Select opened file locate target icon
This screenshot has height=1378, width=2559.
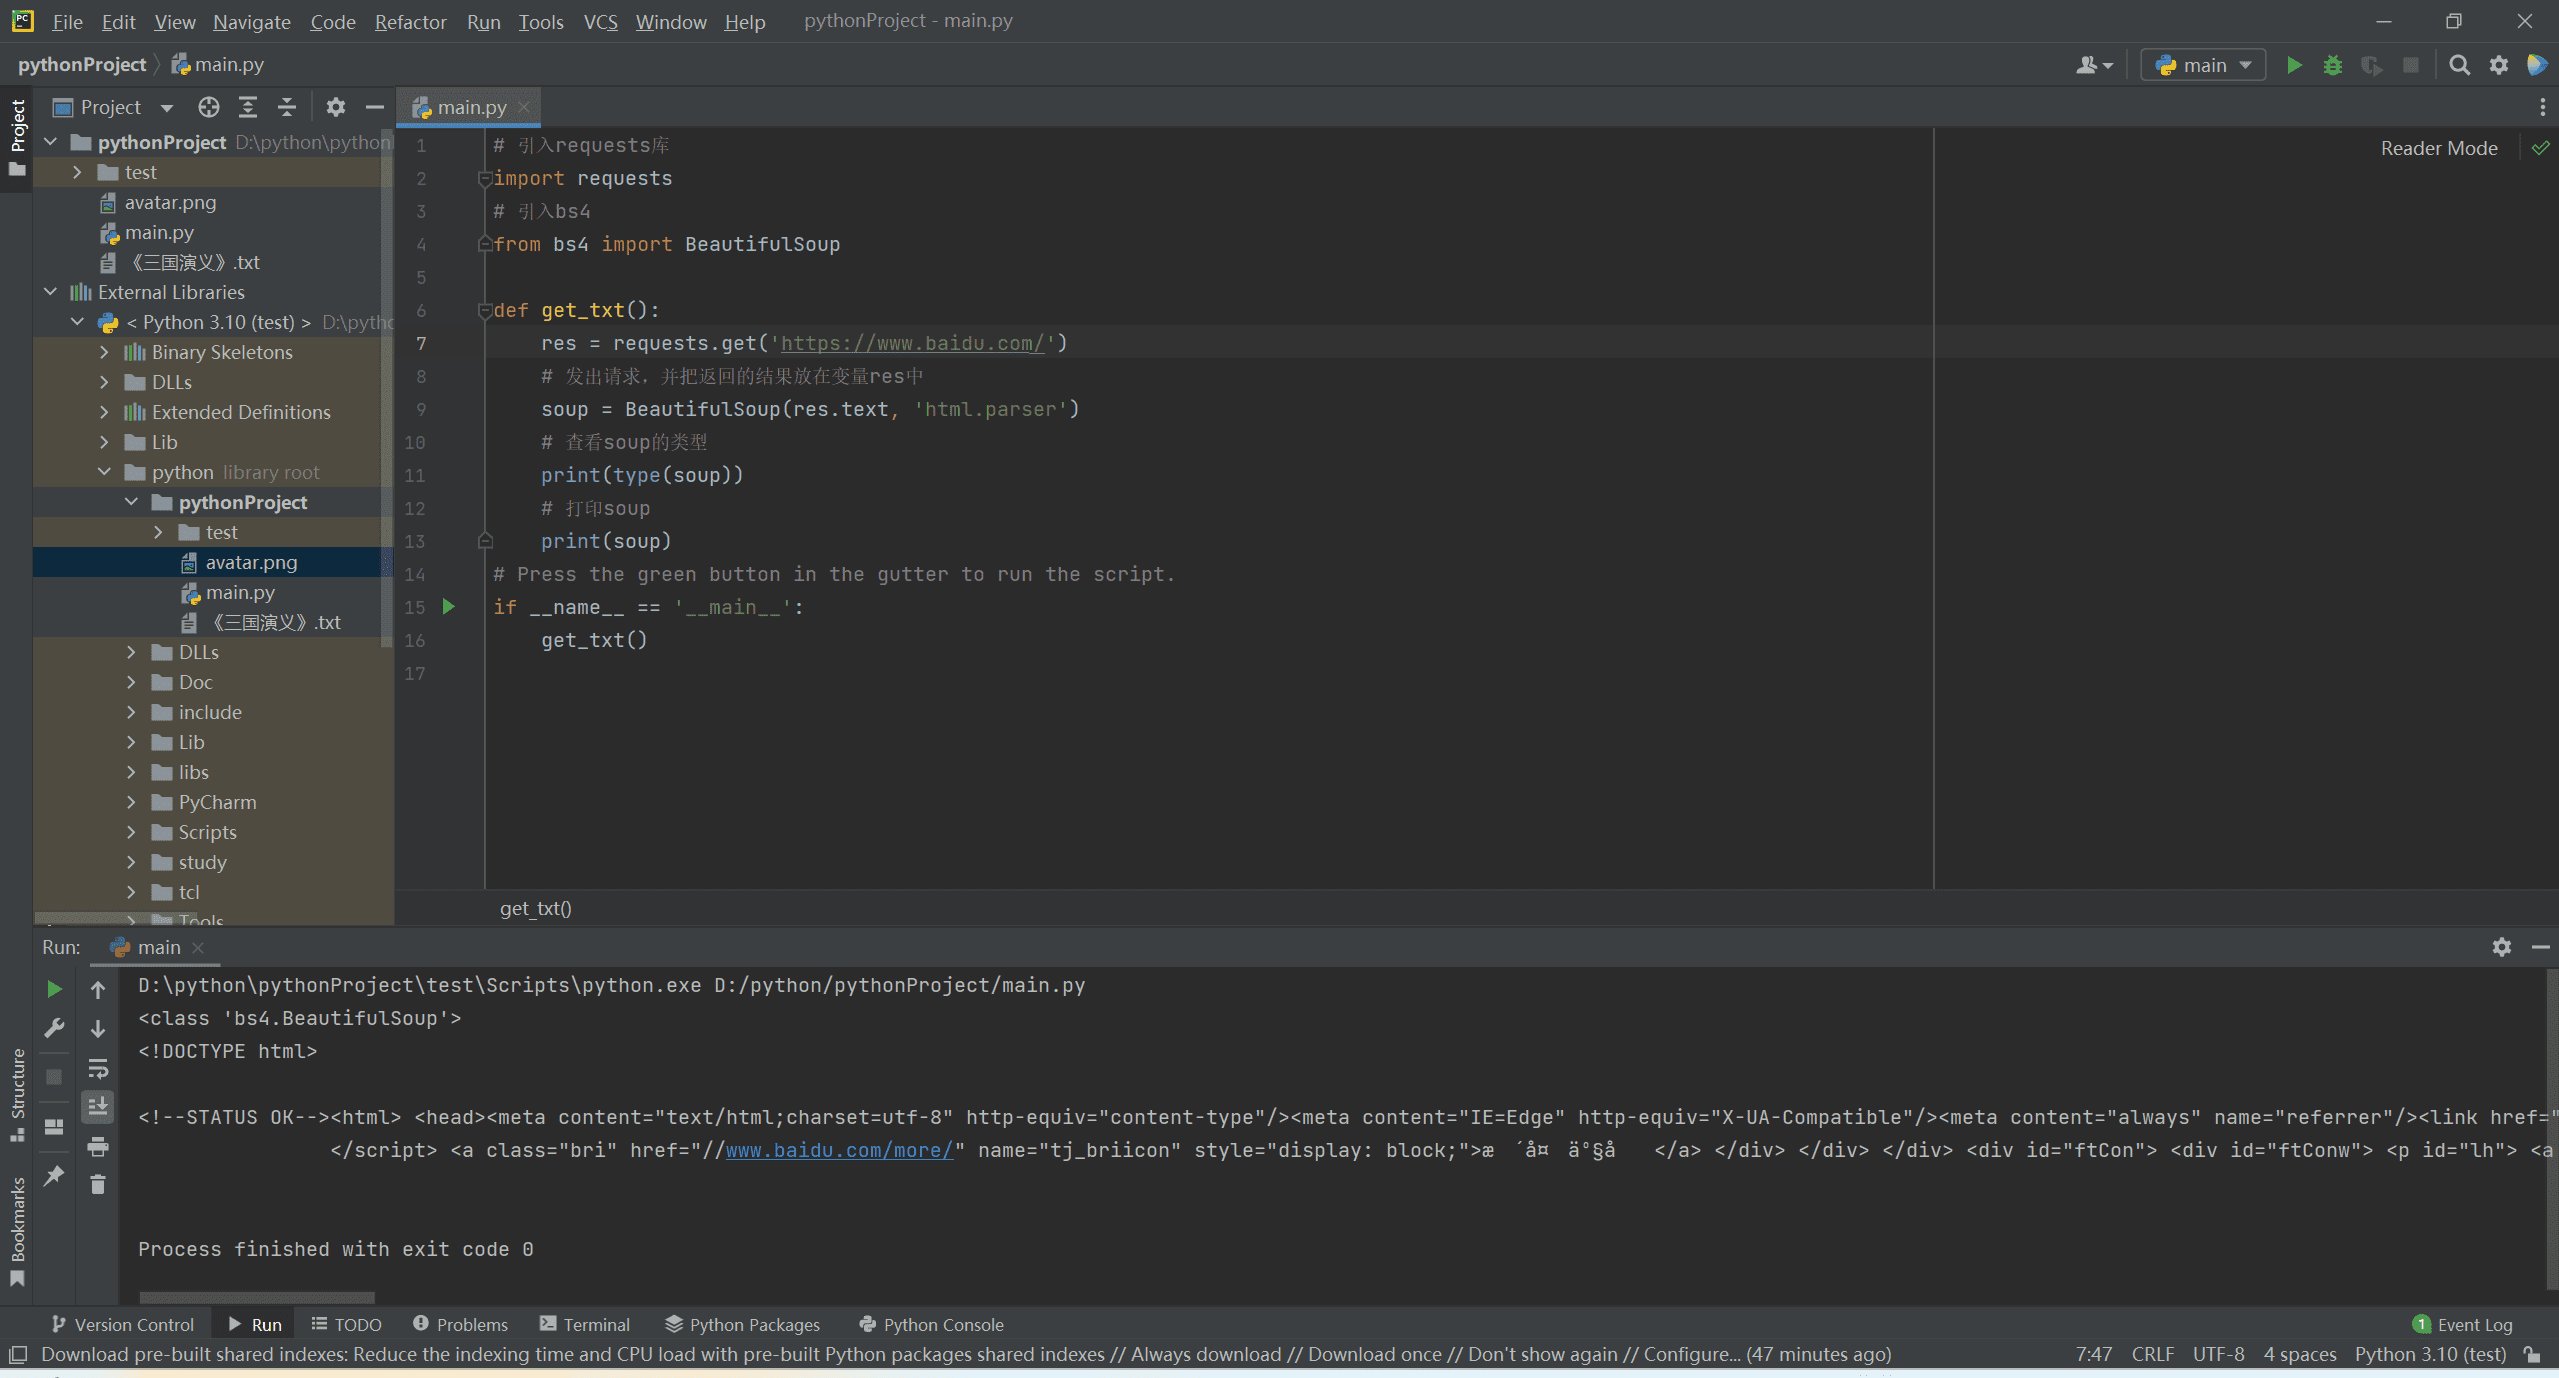tap(208, 107)
